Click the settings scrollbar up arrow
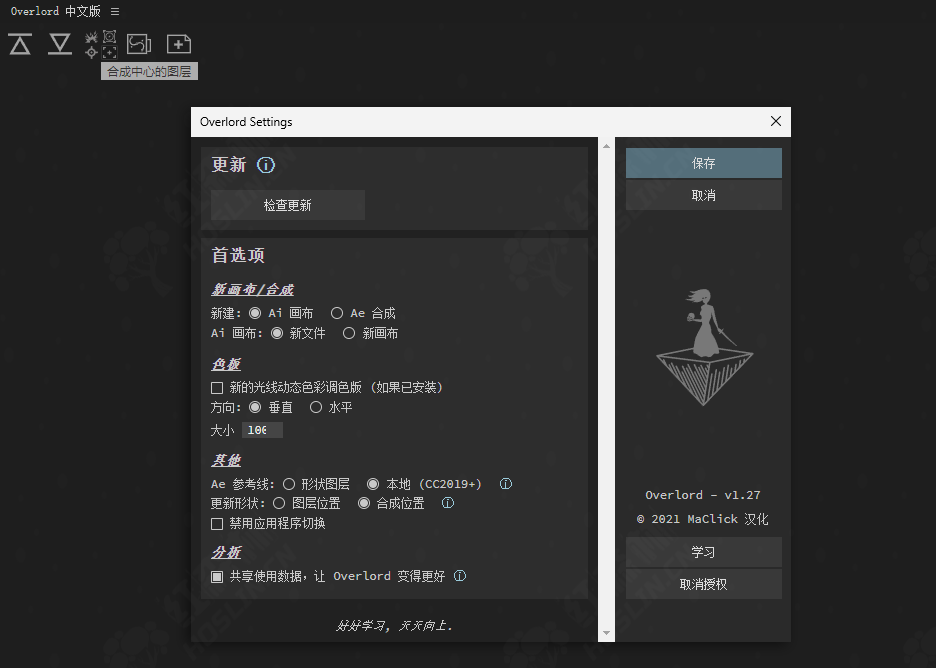This screenshot has height=668, width=936. point(606,146)
